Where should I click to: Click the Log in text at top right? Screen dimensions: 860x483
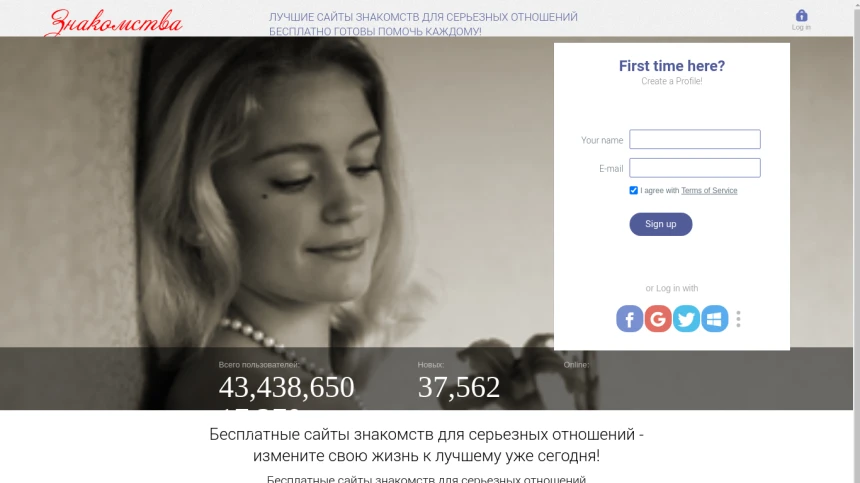(x=801, y=27)
